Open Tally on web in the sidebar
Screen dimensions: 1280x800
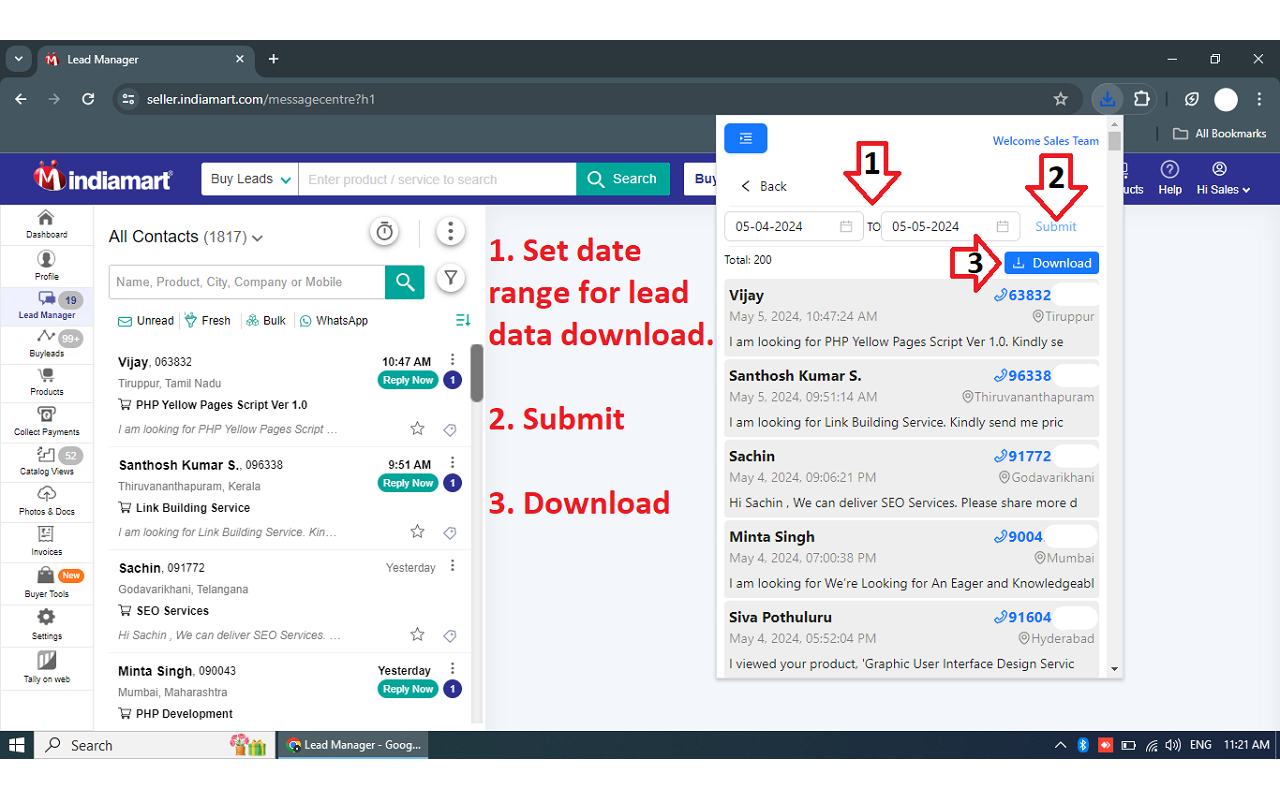[46, 667]
